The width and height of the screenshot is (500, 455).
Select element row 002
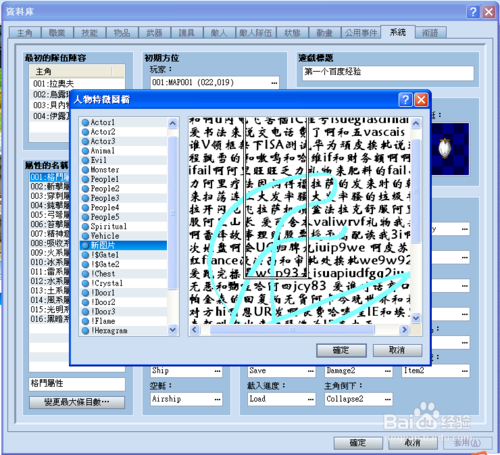click(50, 186)
